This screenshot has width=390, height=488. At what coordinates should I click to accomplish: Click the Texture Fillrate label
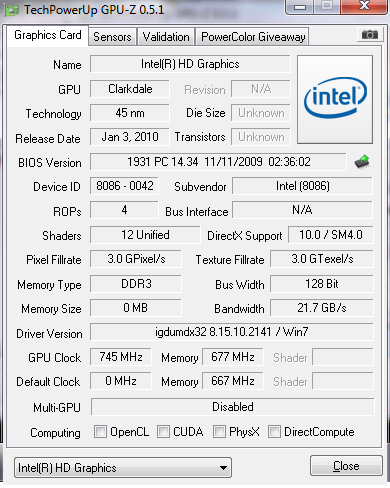pyautogui.click(x=230, y=260)
